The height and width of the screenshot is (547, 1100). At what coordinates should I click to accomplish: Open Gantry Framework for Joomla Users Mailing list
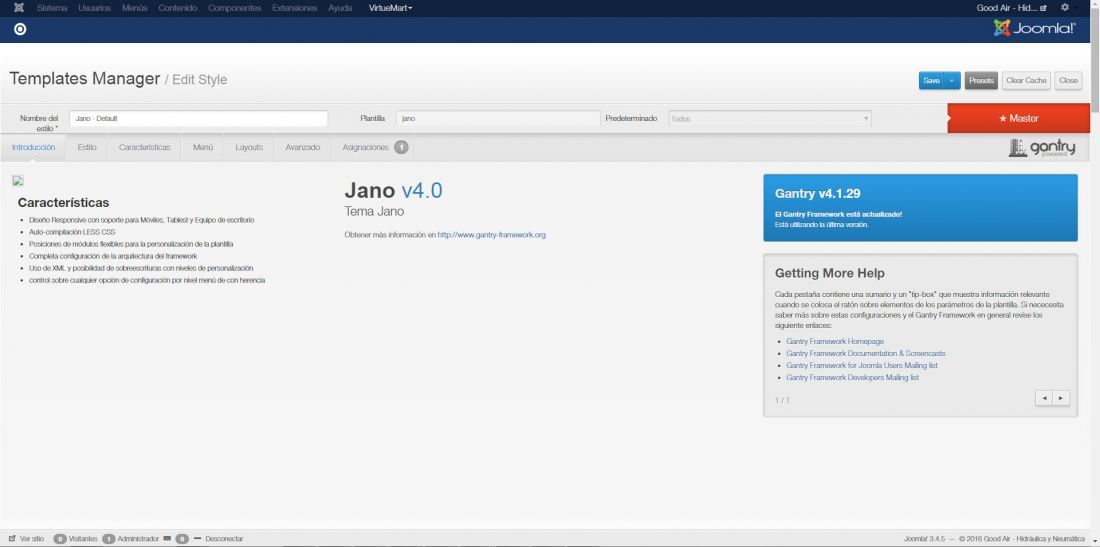coord(862,365)
